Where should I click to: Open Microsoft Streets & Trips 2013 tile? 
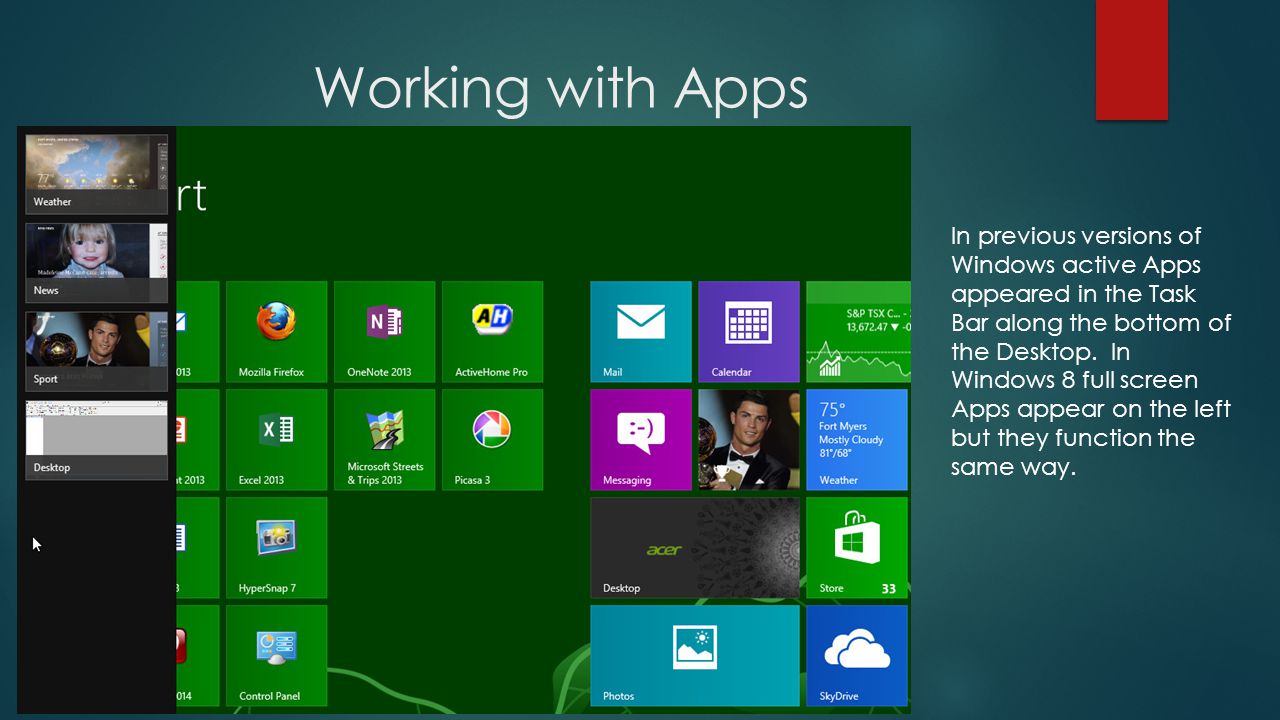point(384,440)
